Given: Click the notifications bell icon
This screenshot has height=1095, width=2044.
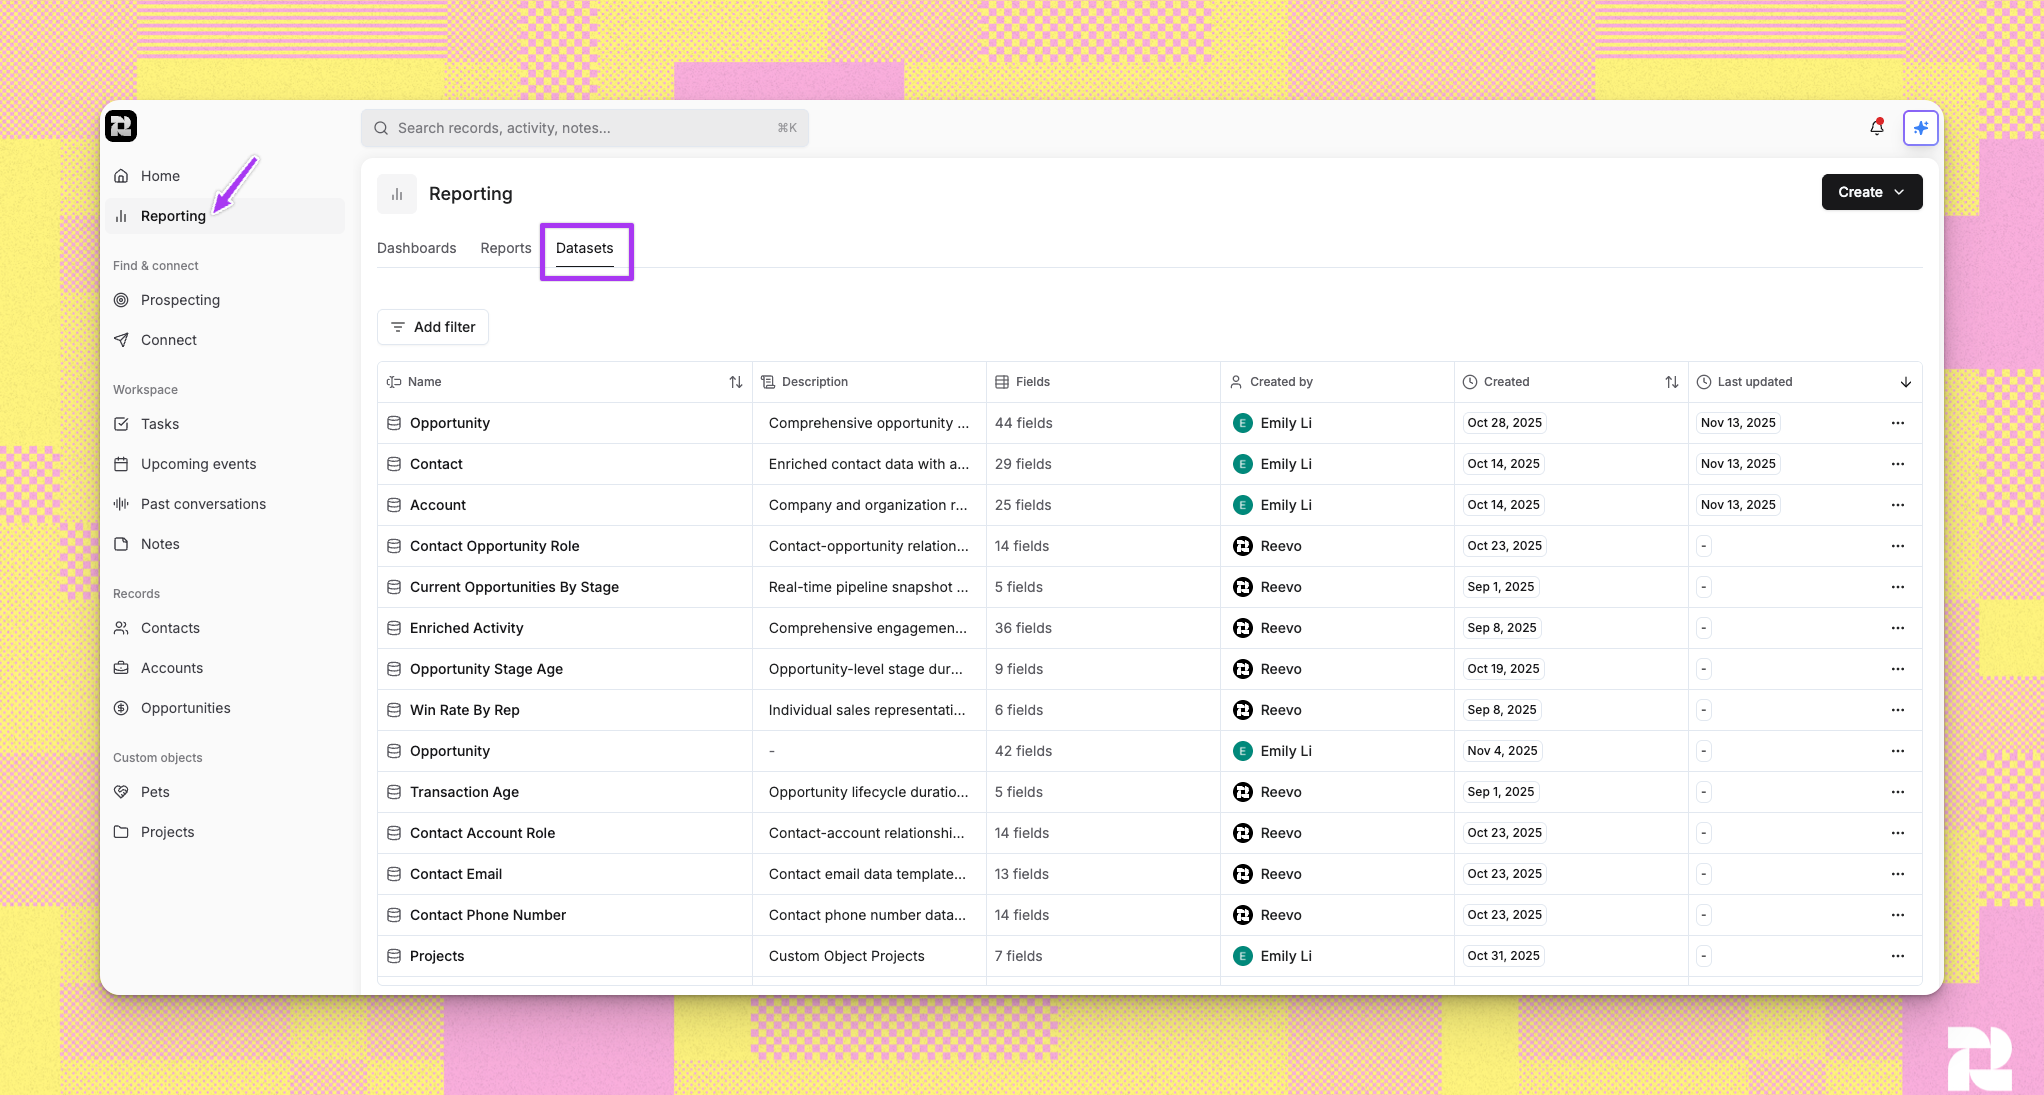Looking at the screenshot, I should (1876, 128).
